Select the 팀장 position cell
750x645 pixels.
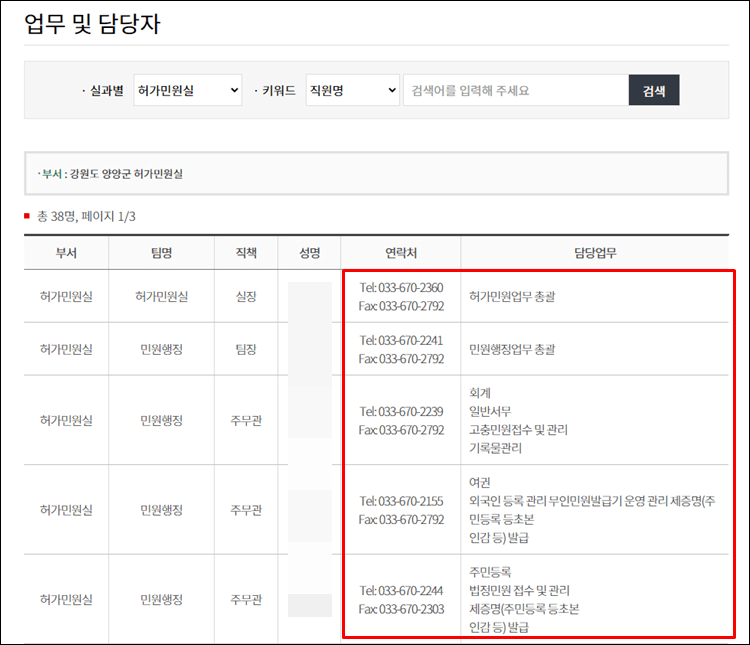[246, 349]
